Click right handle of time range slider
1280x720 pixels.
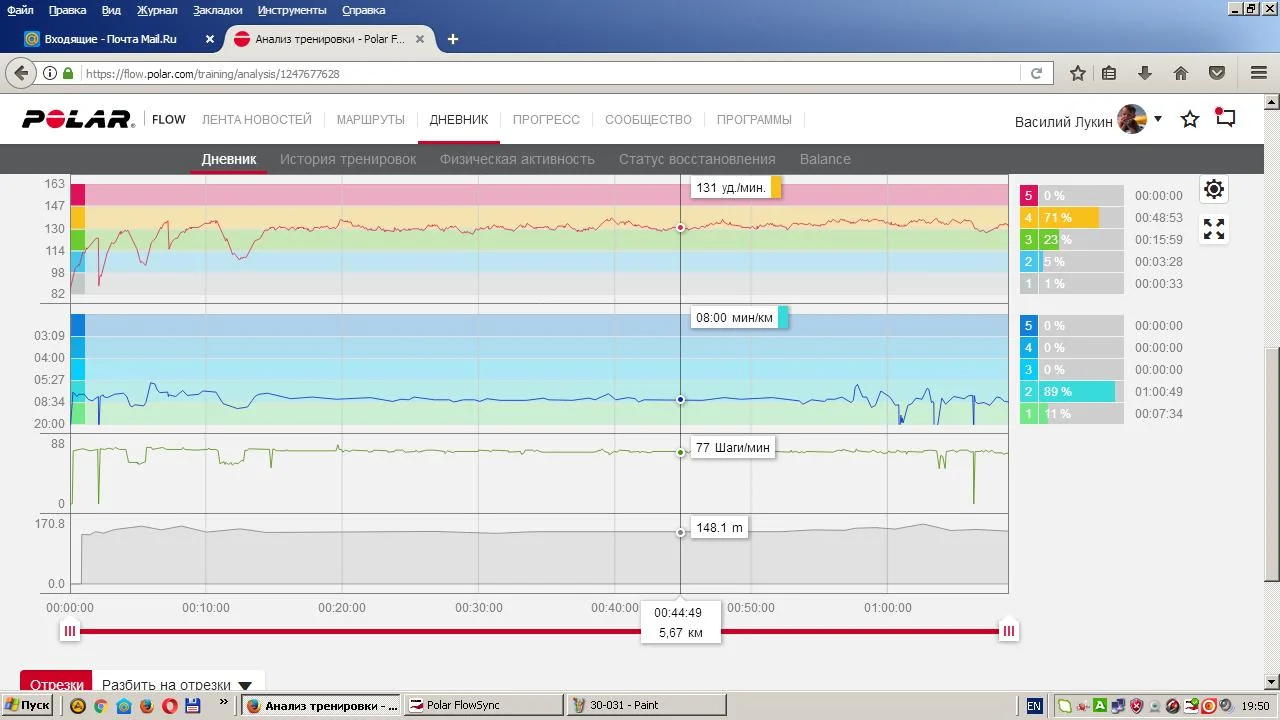[1009, 631]
